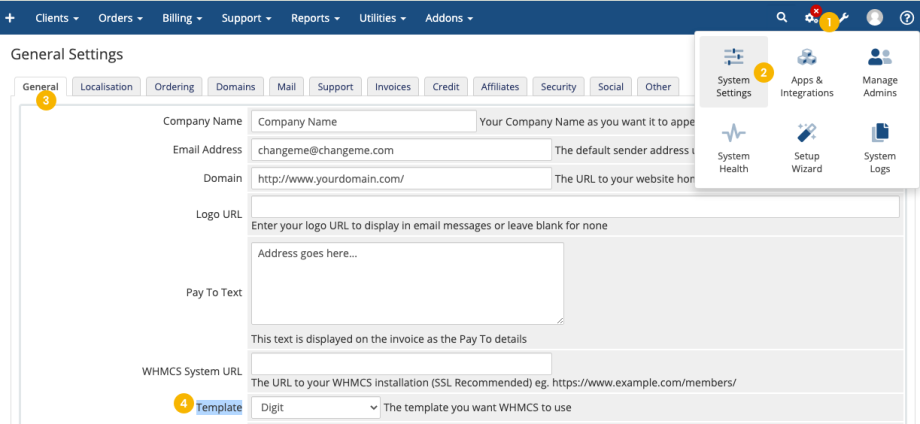This screenshot has height=424, width=920.
Task: Click the help question mark icon
Action: [906, 18]
